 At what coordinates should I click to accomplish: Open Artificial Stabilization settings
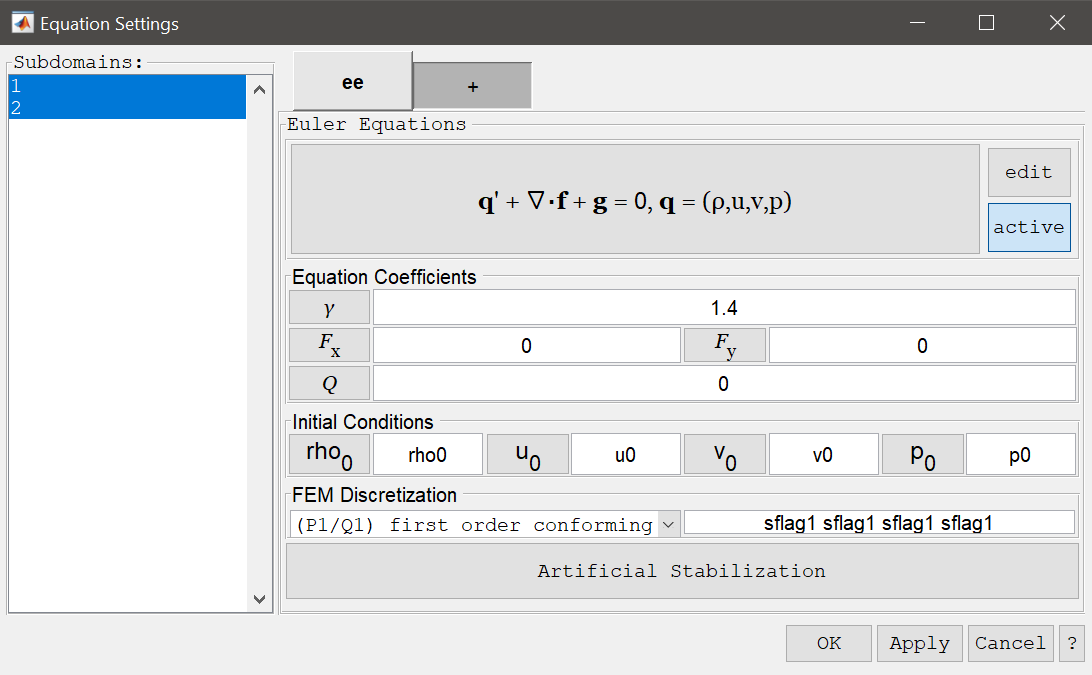click(682, 571)
